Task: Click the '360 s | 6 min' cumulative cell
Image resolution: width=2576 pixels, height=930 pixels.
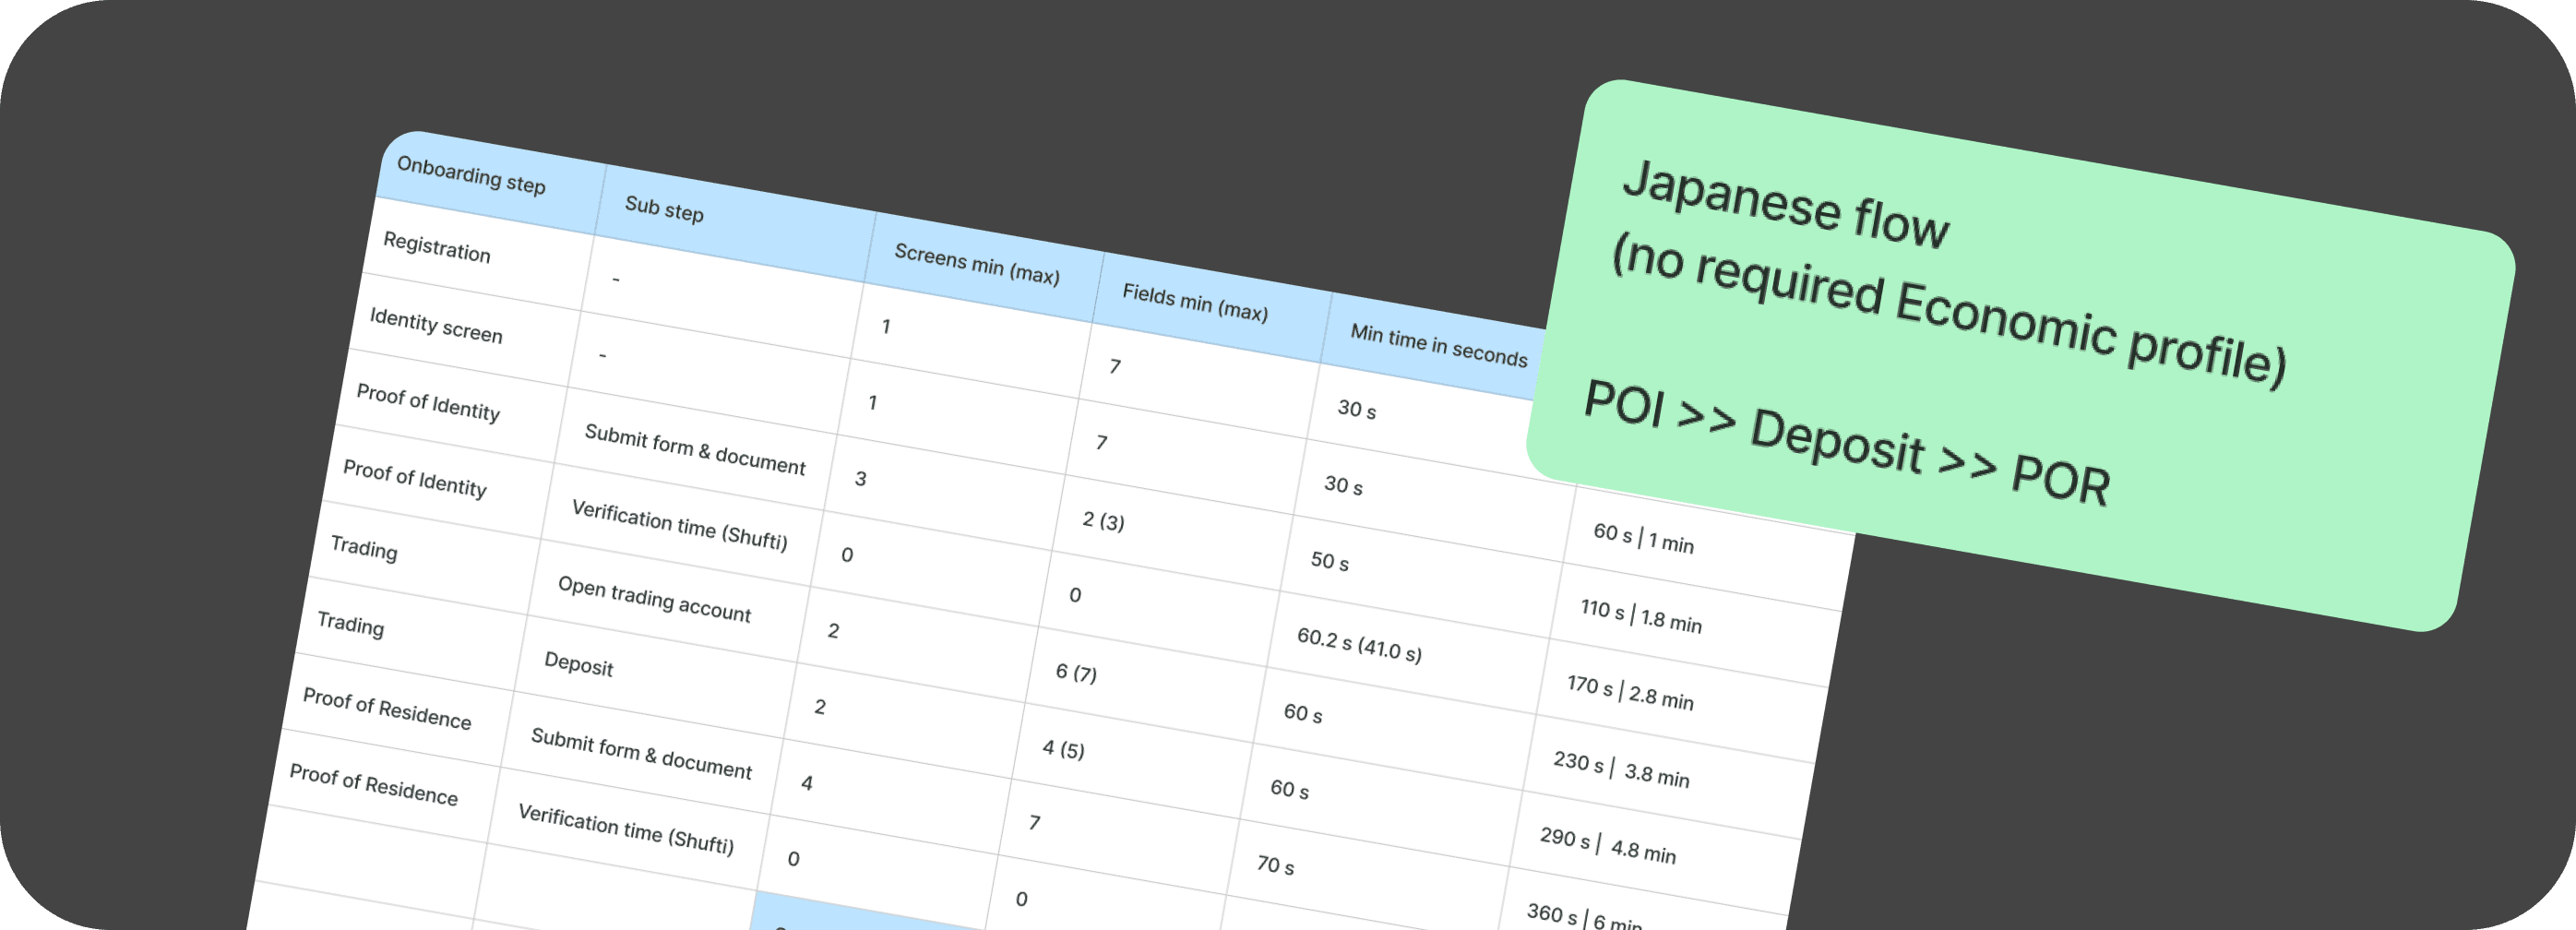Action: [x=1584, y=917]
